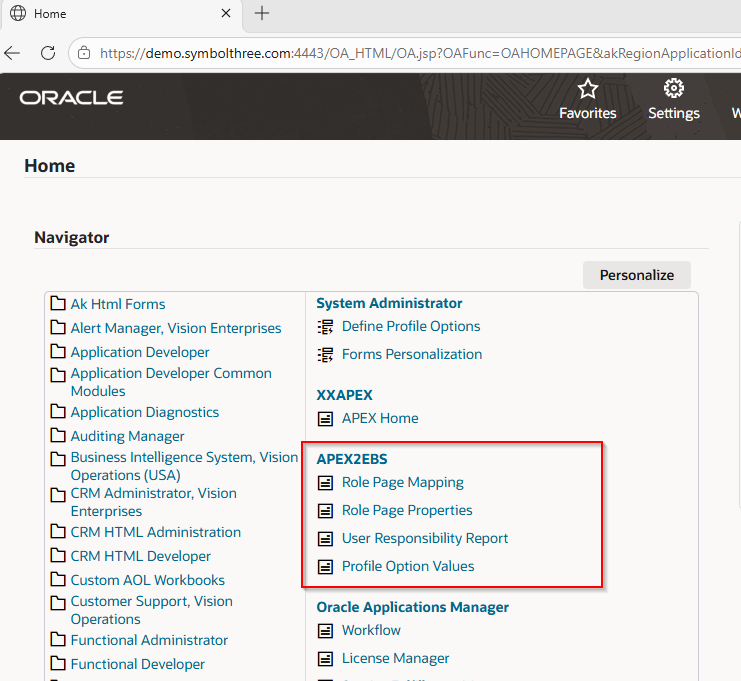Open Alert Manager, Vision Enterprises link

click(x=176, y=328)
